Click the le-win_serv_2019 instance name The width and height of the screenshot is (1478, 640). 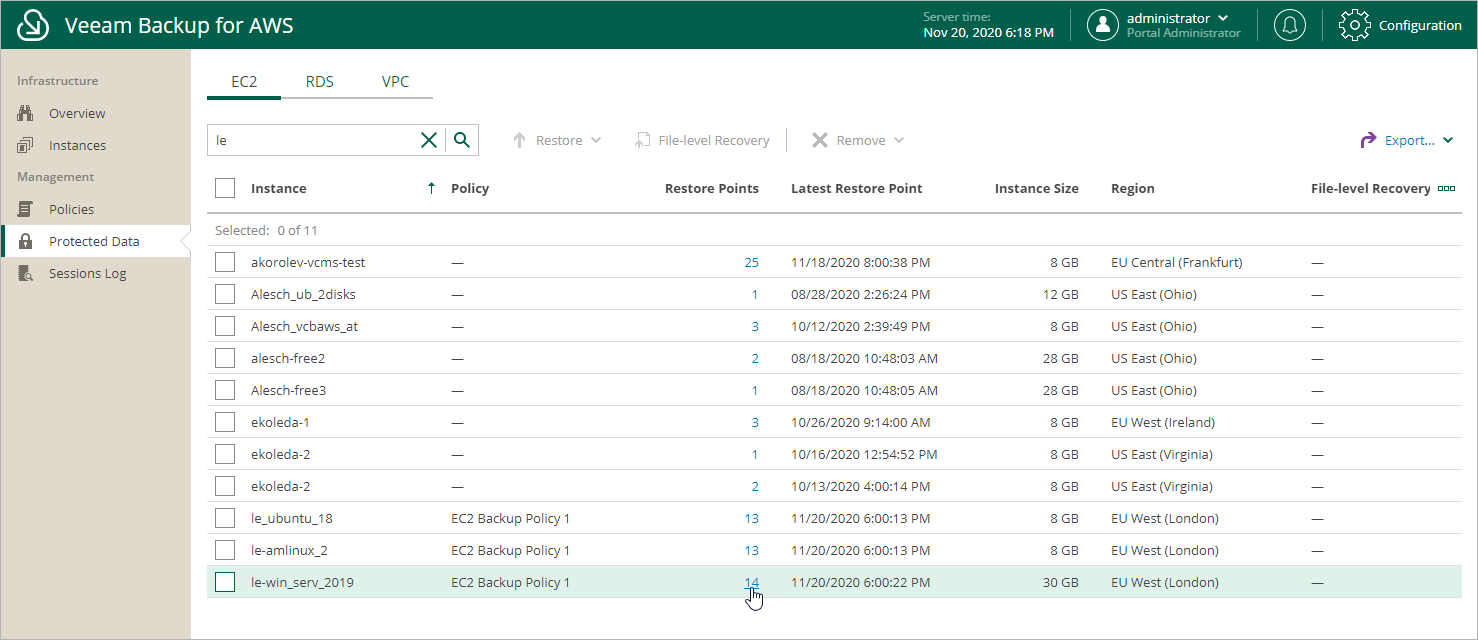point(302,582)
